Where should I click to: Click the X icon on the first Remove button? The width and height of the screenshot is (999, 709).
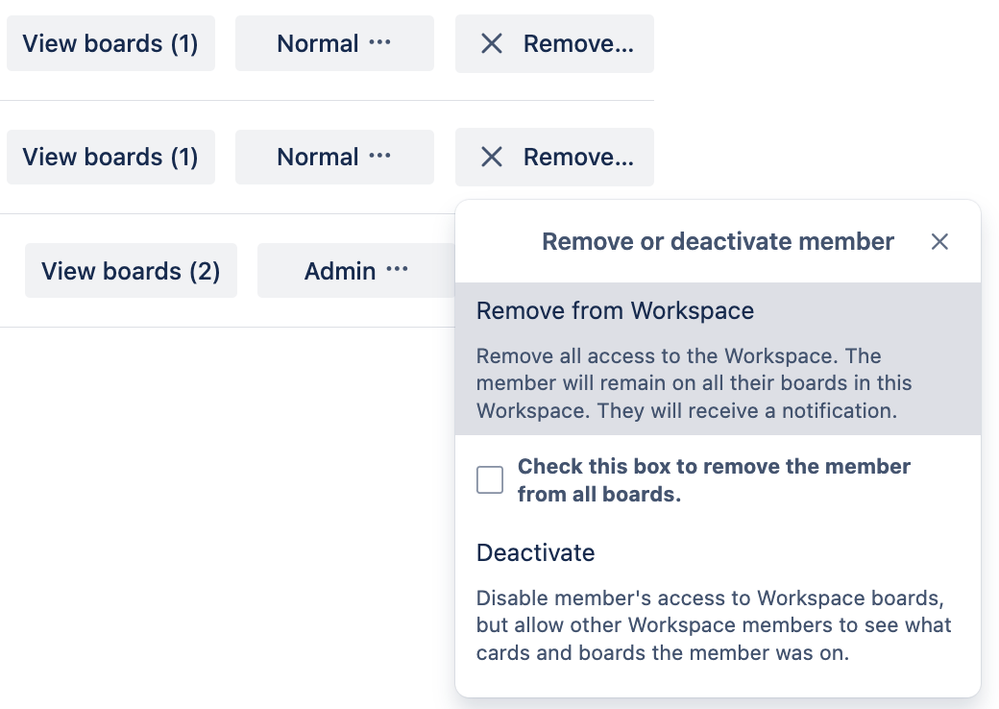[490, 43]
